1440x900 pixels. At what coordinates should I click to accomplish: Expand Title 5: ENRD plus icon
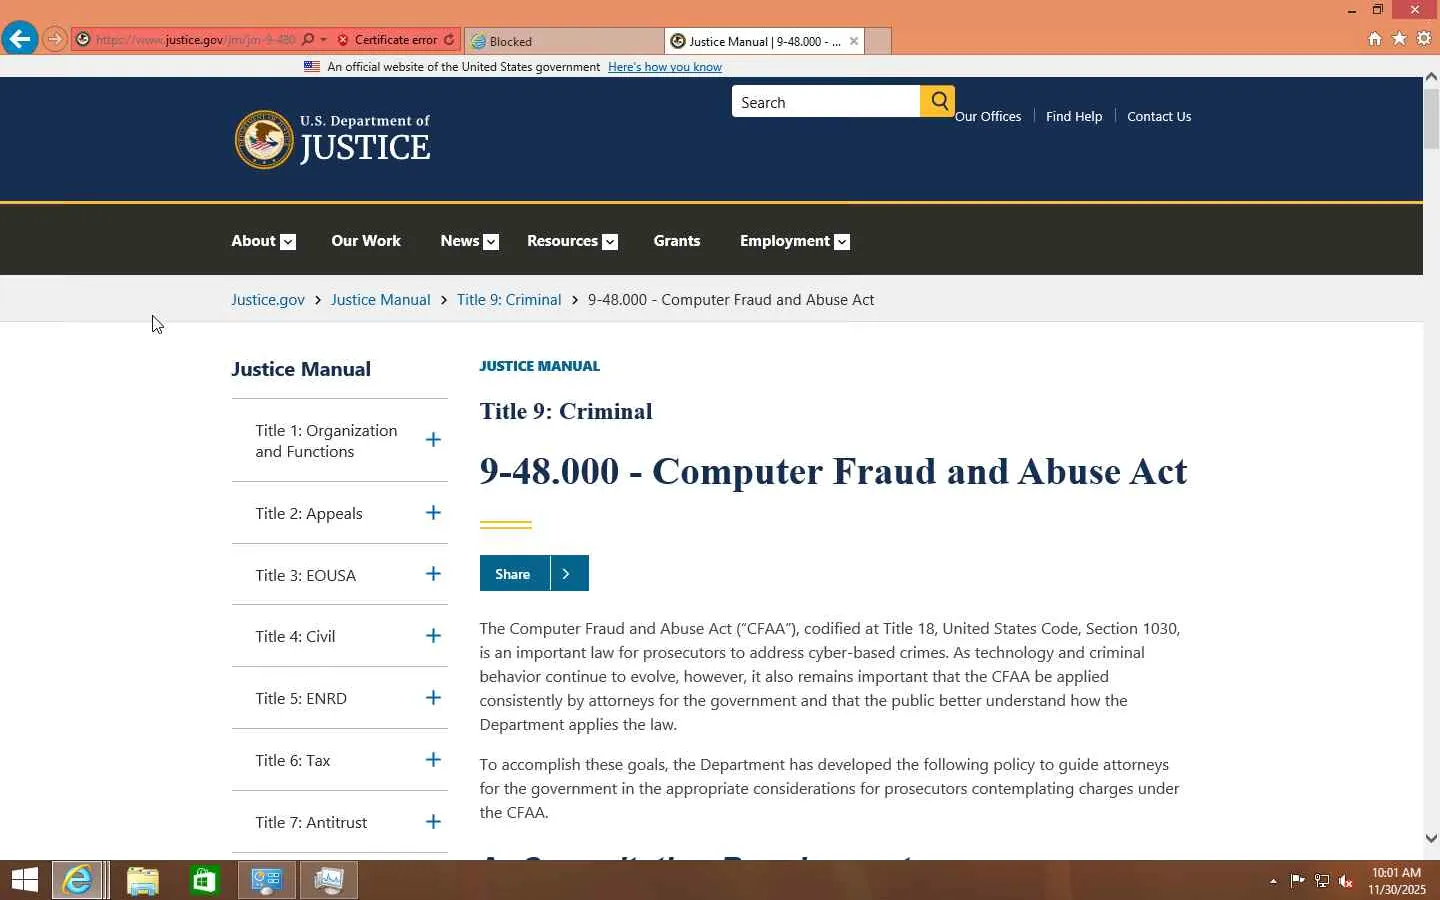click(433, 698)
